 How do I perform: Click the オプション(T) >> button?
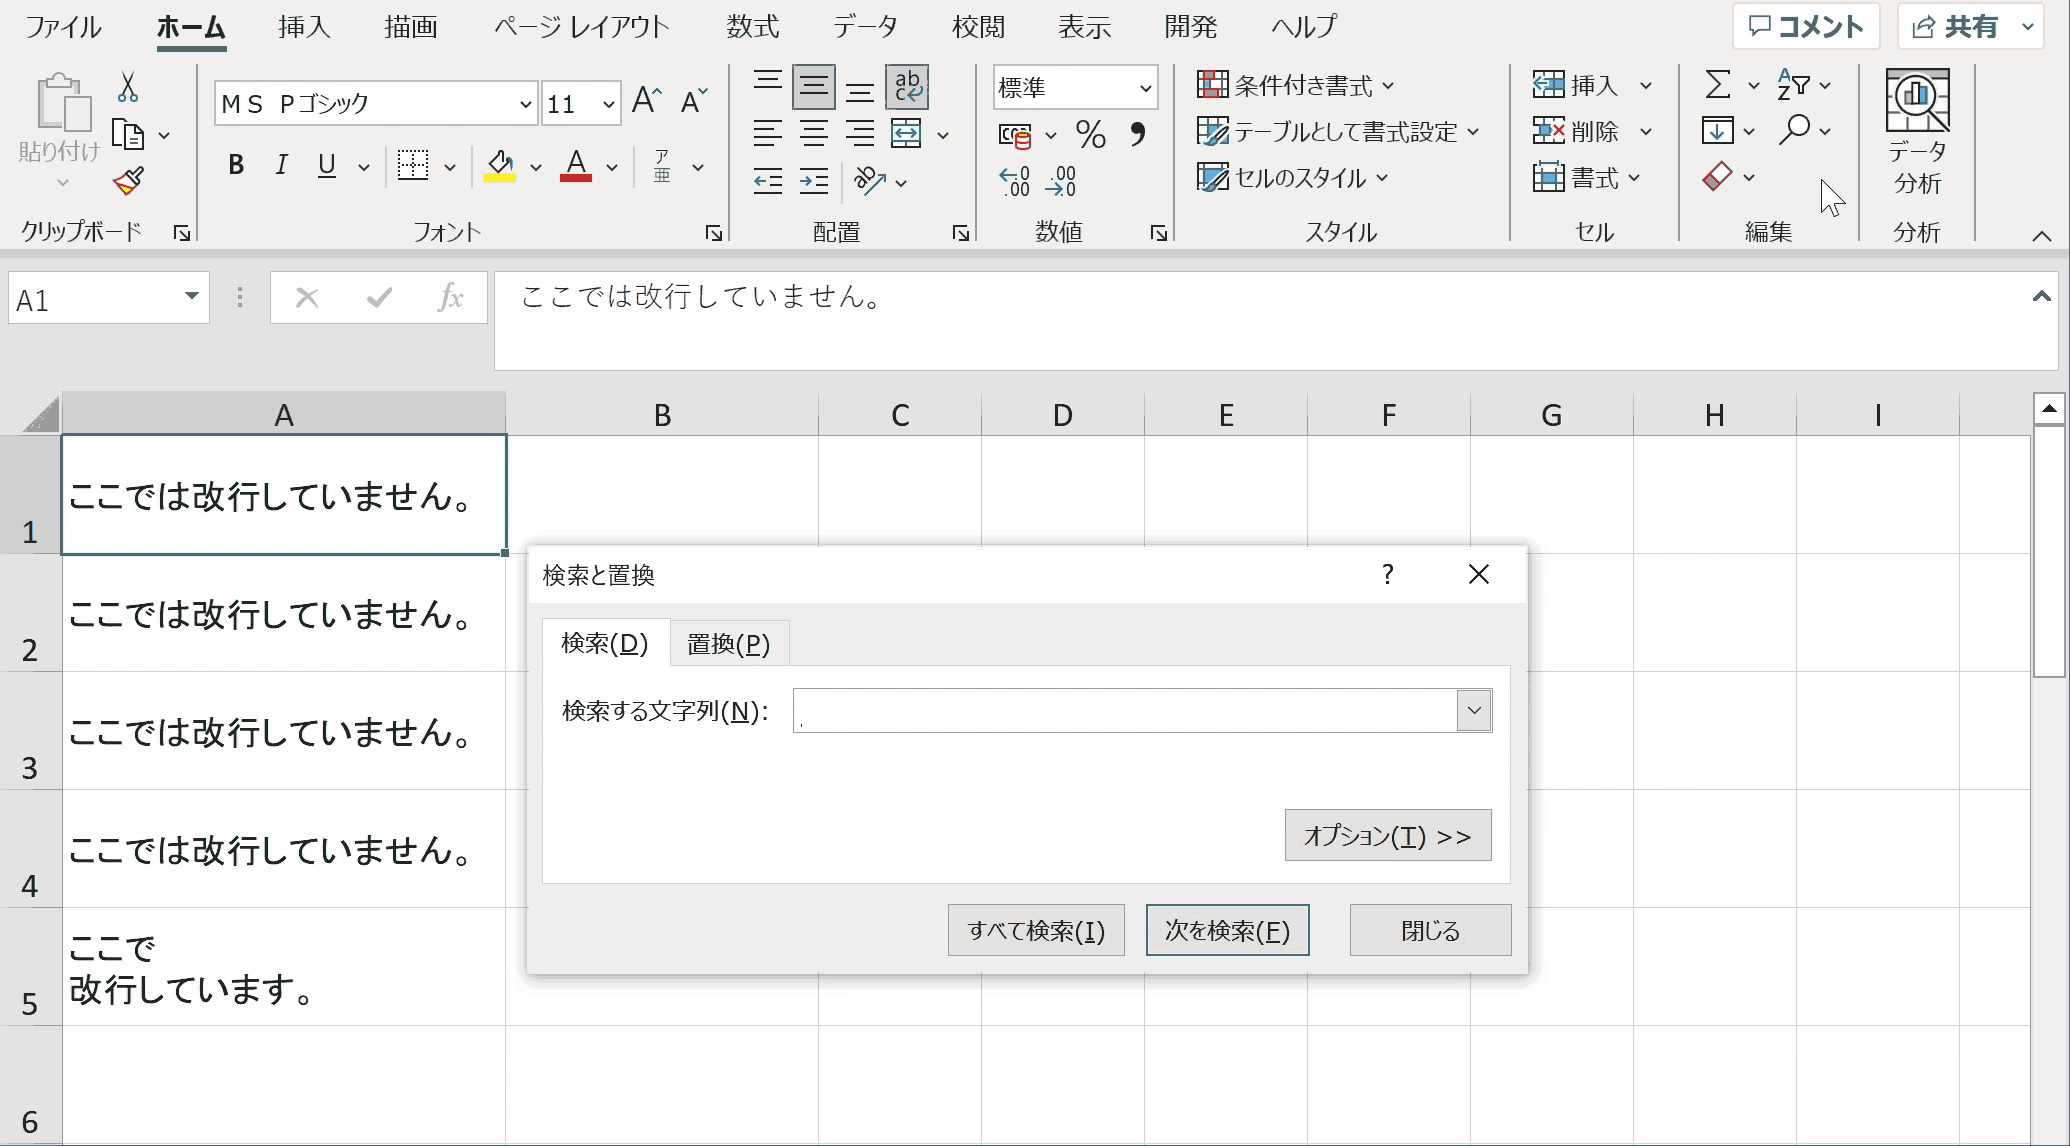coord(1388,836)
